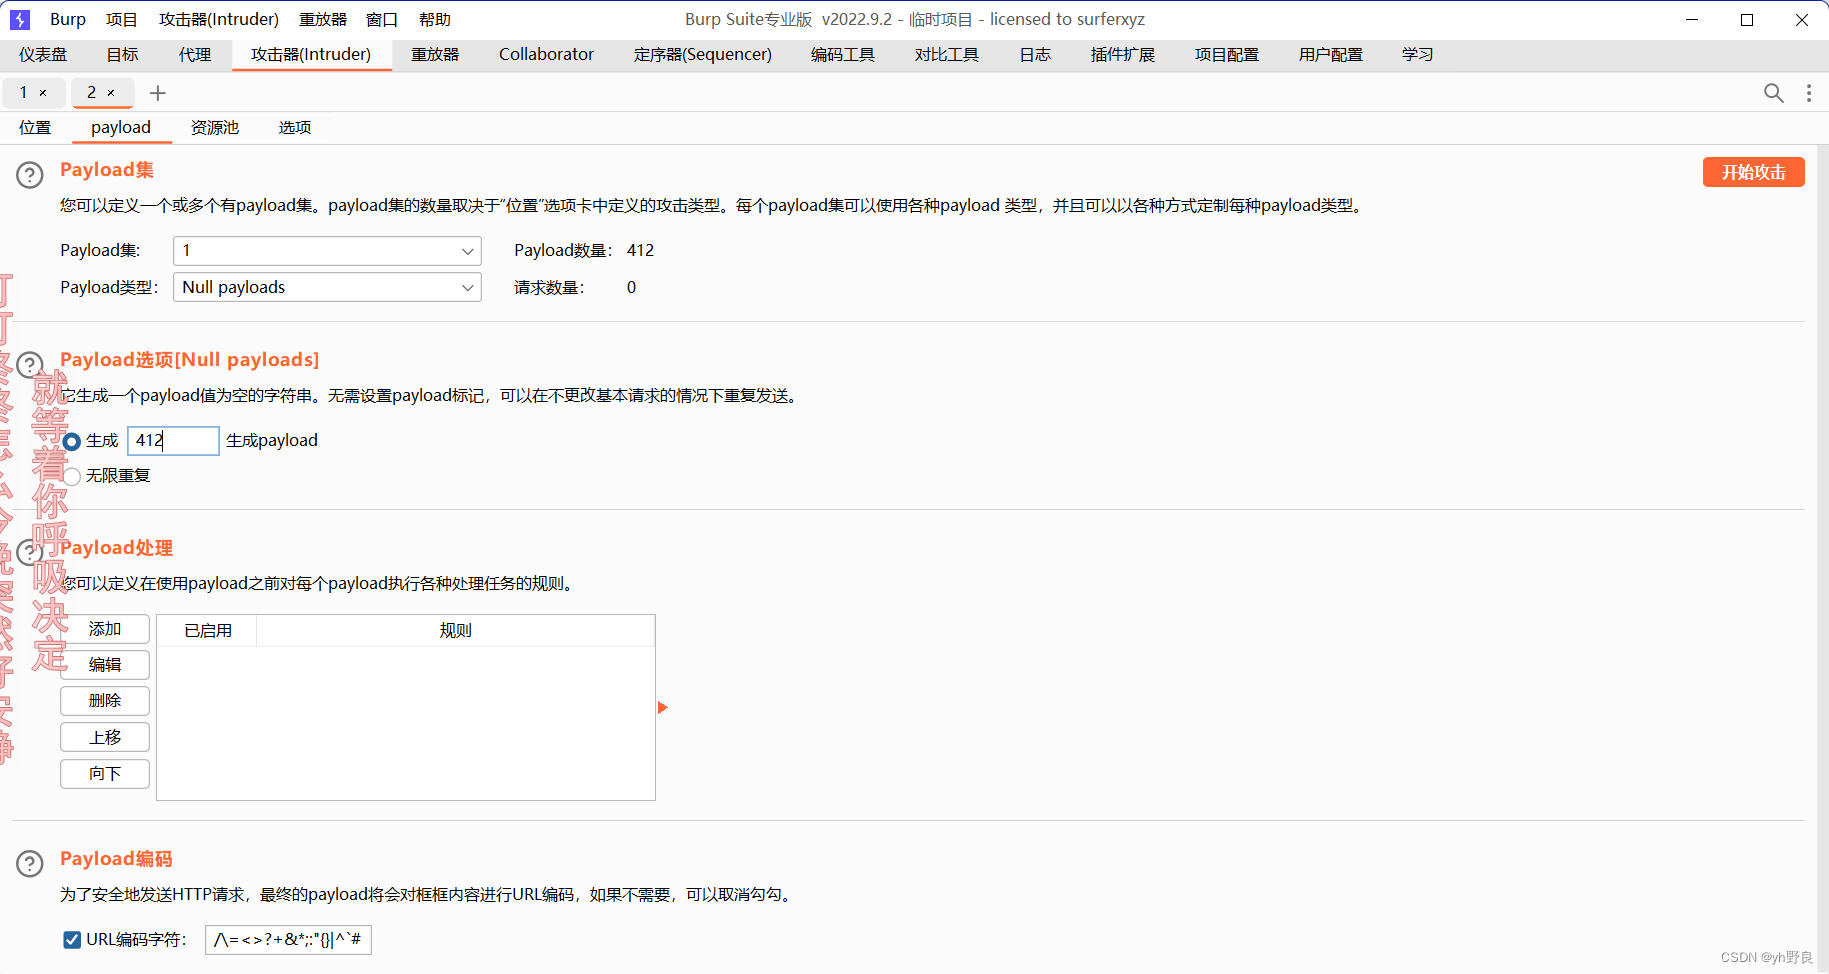Switch to the 仪表盘 tab

pyautogui.click(x=43, y=55)
